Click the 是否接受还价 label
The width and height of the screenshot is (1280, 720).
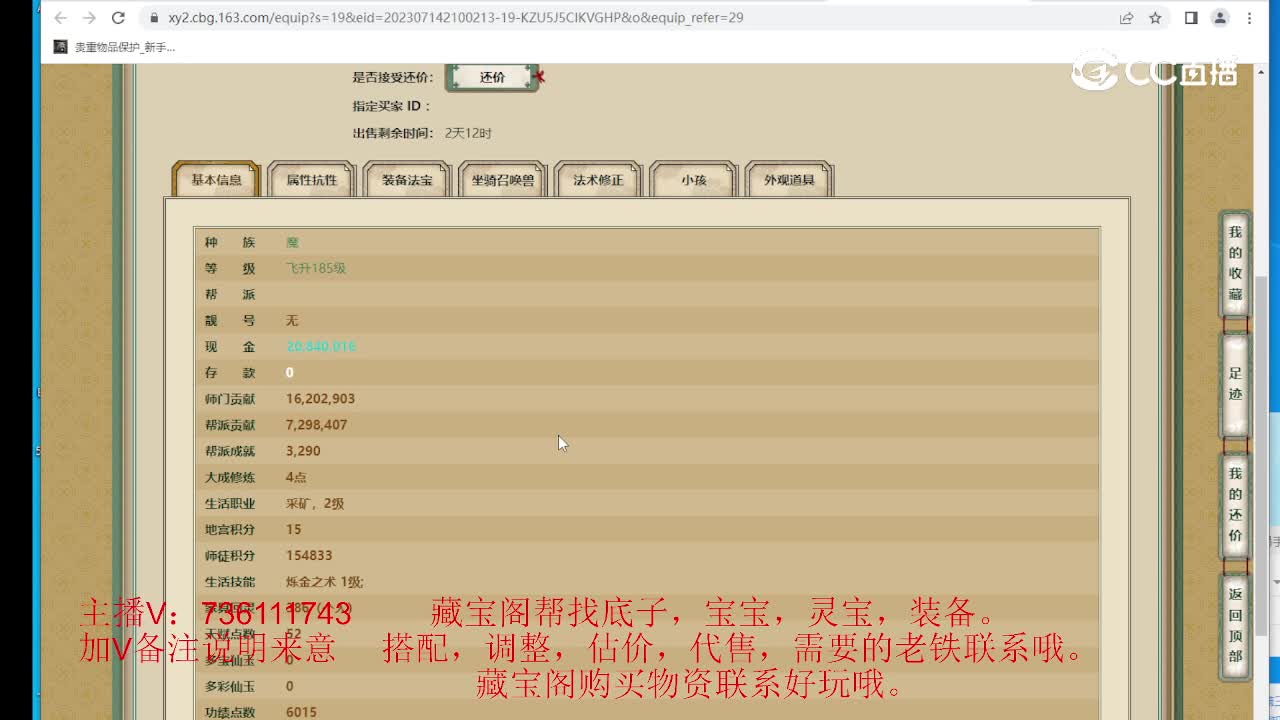393,77
